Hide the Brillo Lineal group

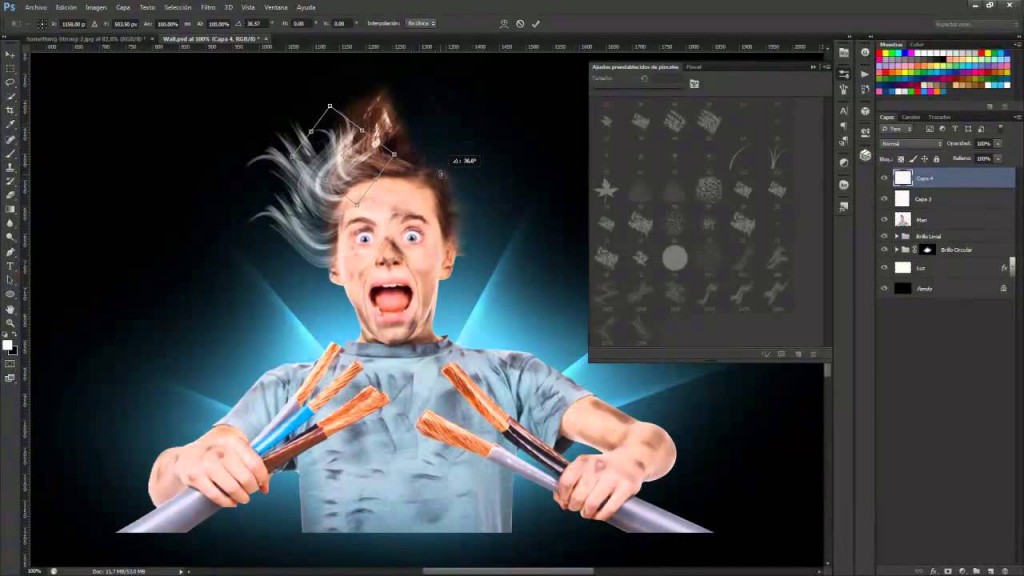pos(884,236)
